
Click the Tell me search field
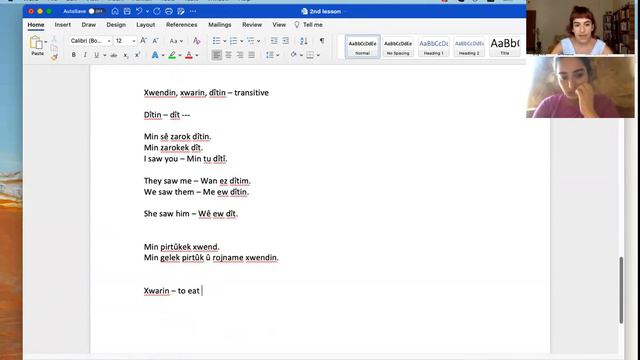click(x=309, y=25)
